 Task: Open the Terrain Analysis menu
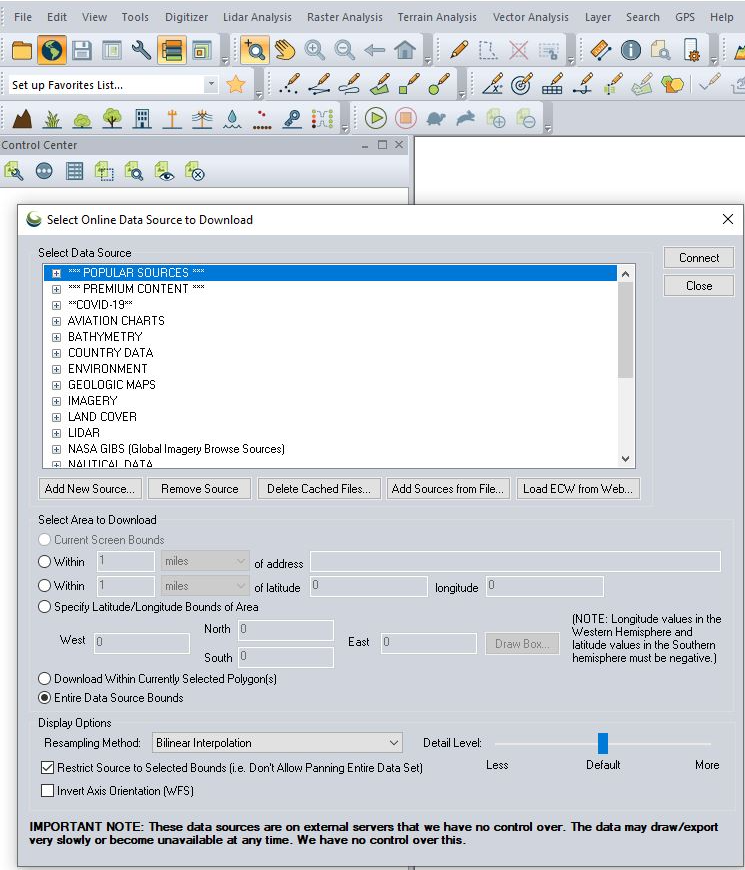pyautogui.click(x=437, y=17)
